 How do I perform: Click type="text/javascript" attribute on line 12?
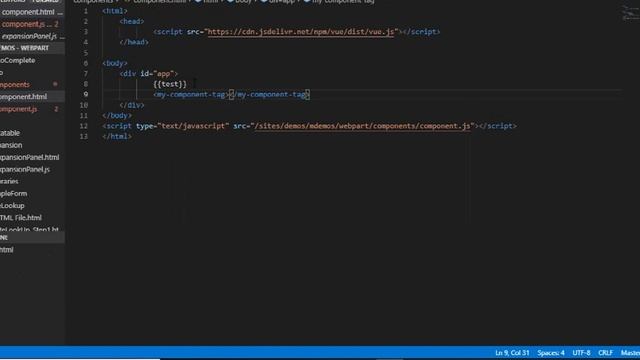coord(182,126)
